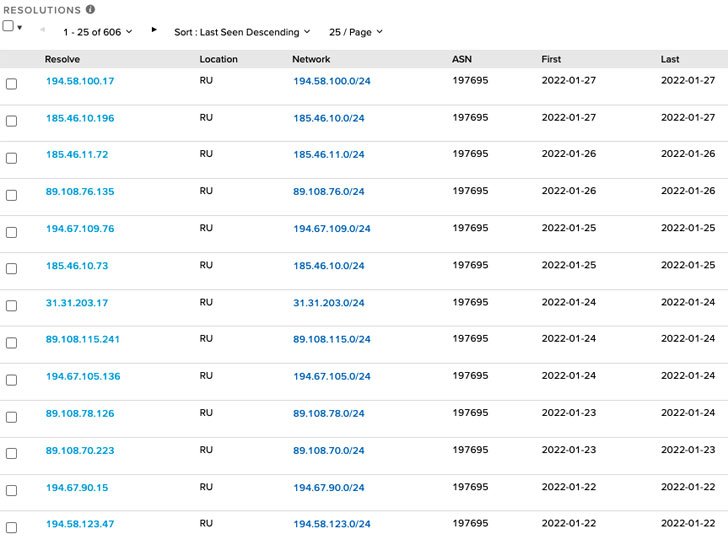Click the info icon next to Resolutions

[90, 10]
